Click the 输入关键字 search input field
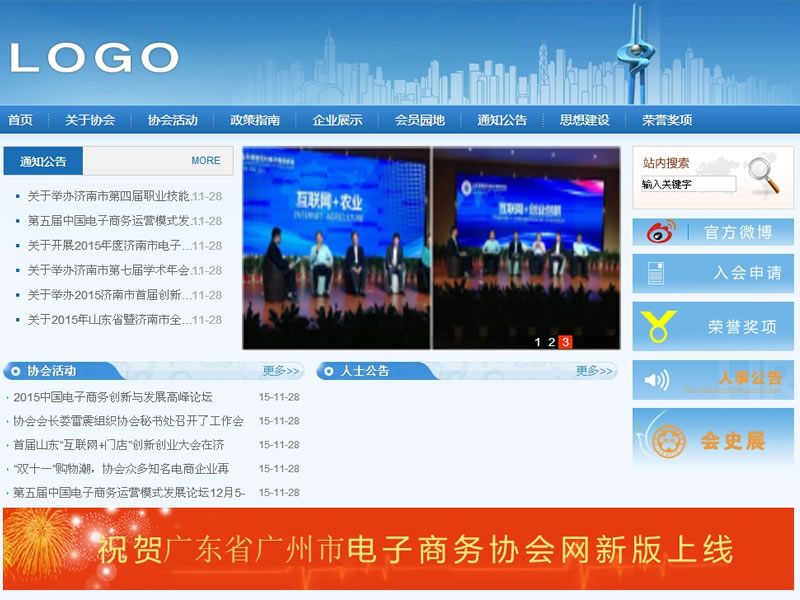Image resolution: width=800 pixels, height=600 pixels. (688, 184)
